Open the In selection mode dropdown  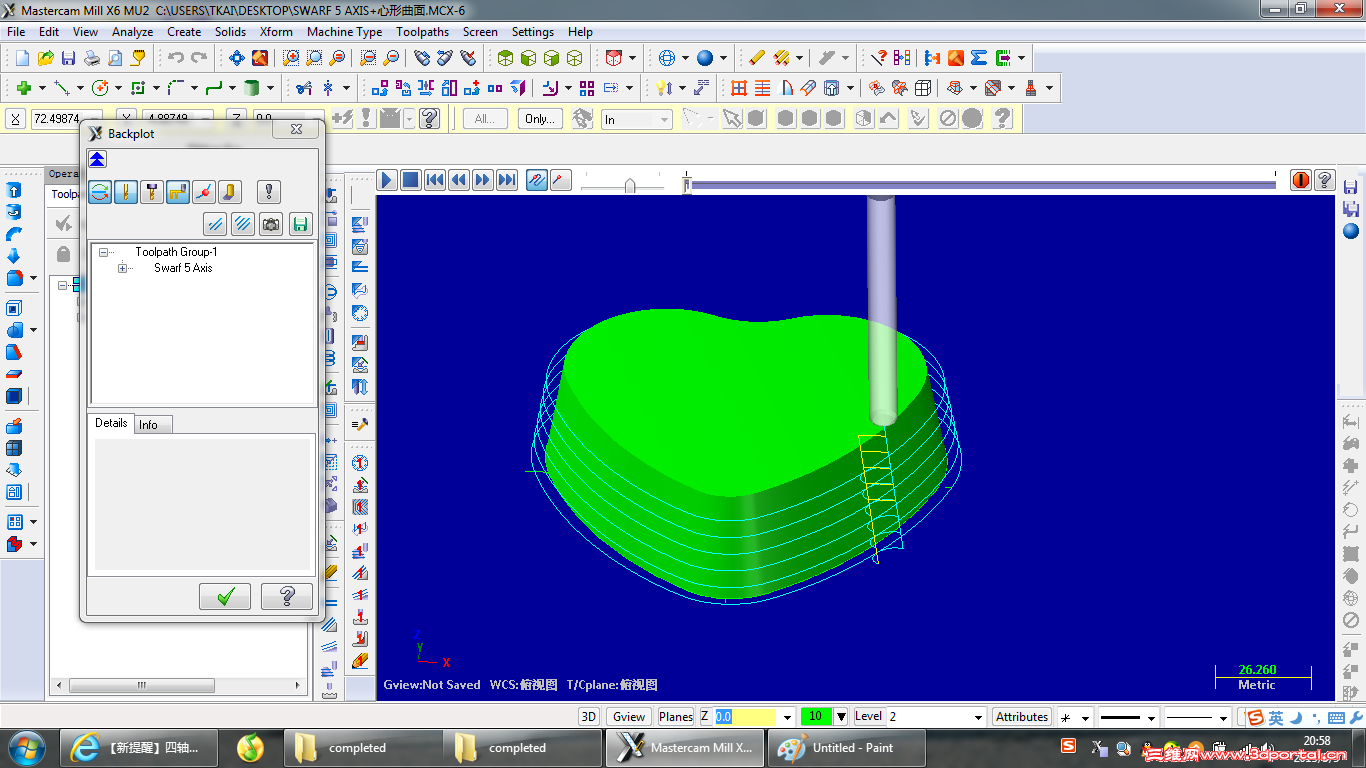pyautogui.click(x=636, y=119)
